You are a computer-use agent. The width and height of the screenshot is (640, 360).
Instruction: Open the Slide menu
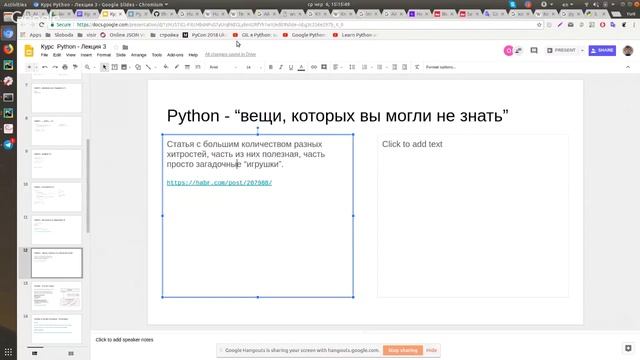coord(121,55)
